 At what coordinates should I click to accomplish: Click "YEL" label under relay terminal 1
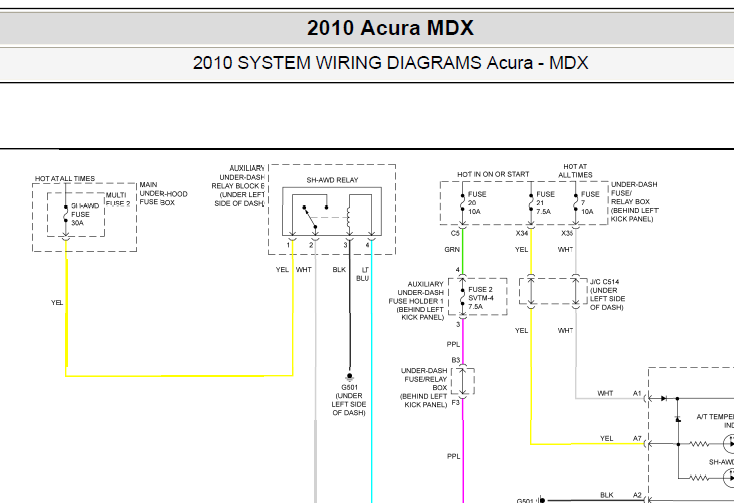click(282, 270)
